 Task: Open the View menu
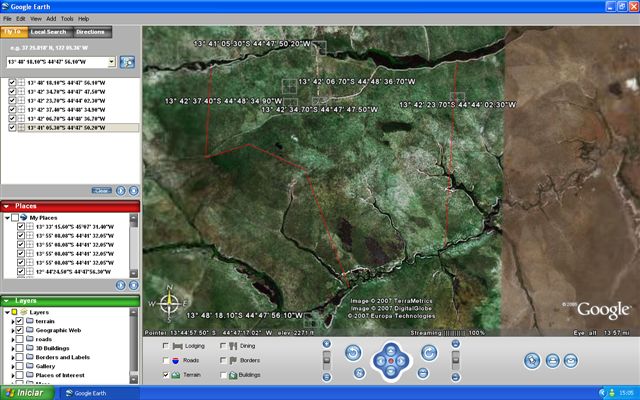[36, 19]
